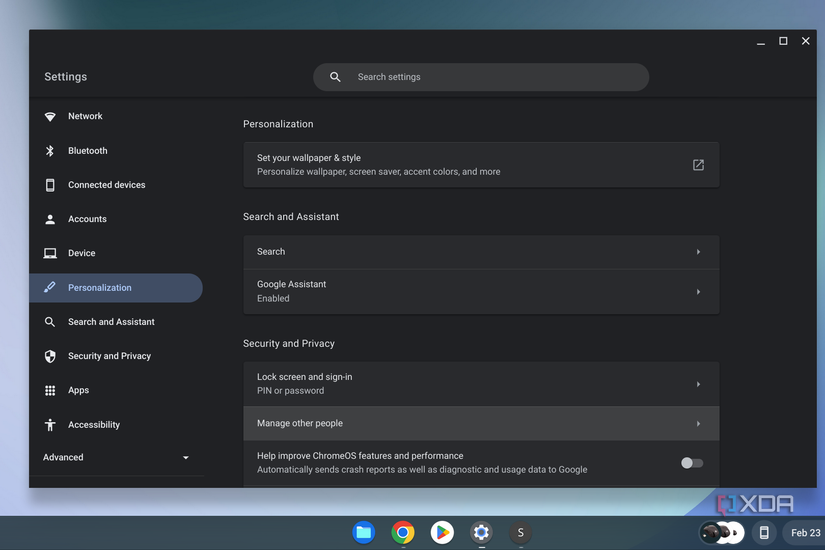Focus the Search settings input field
Screen dimensions: 825x550
pyautogui.click(x=481, y=77)
